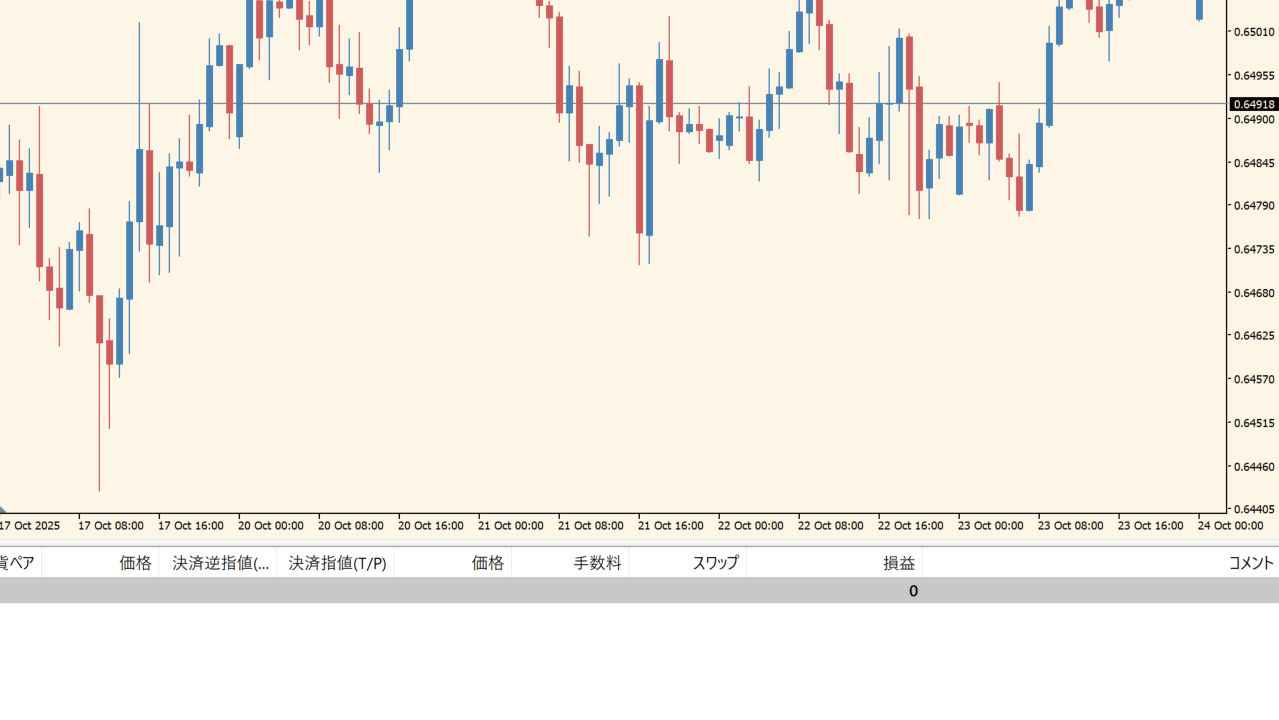Viewport: 1279px width, 720px height.
Task: Click the second 価格 column header
Action: pyautogui.click(x=487, y=563)
